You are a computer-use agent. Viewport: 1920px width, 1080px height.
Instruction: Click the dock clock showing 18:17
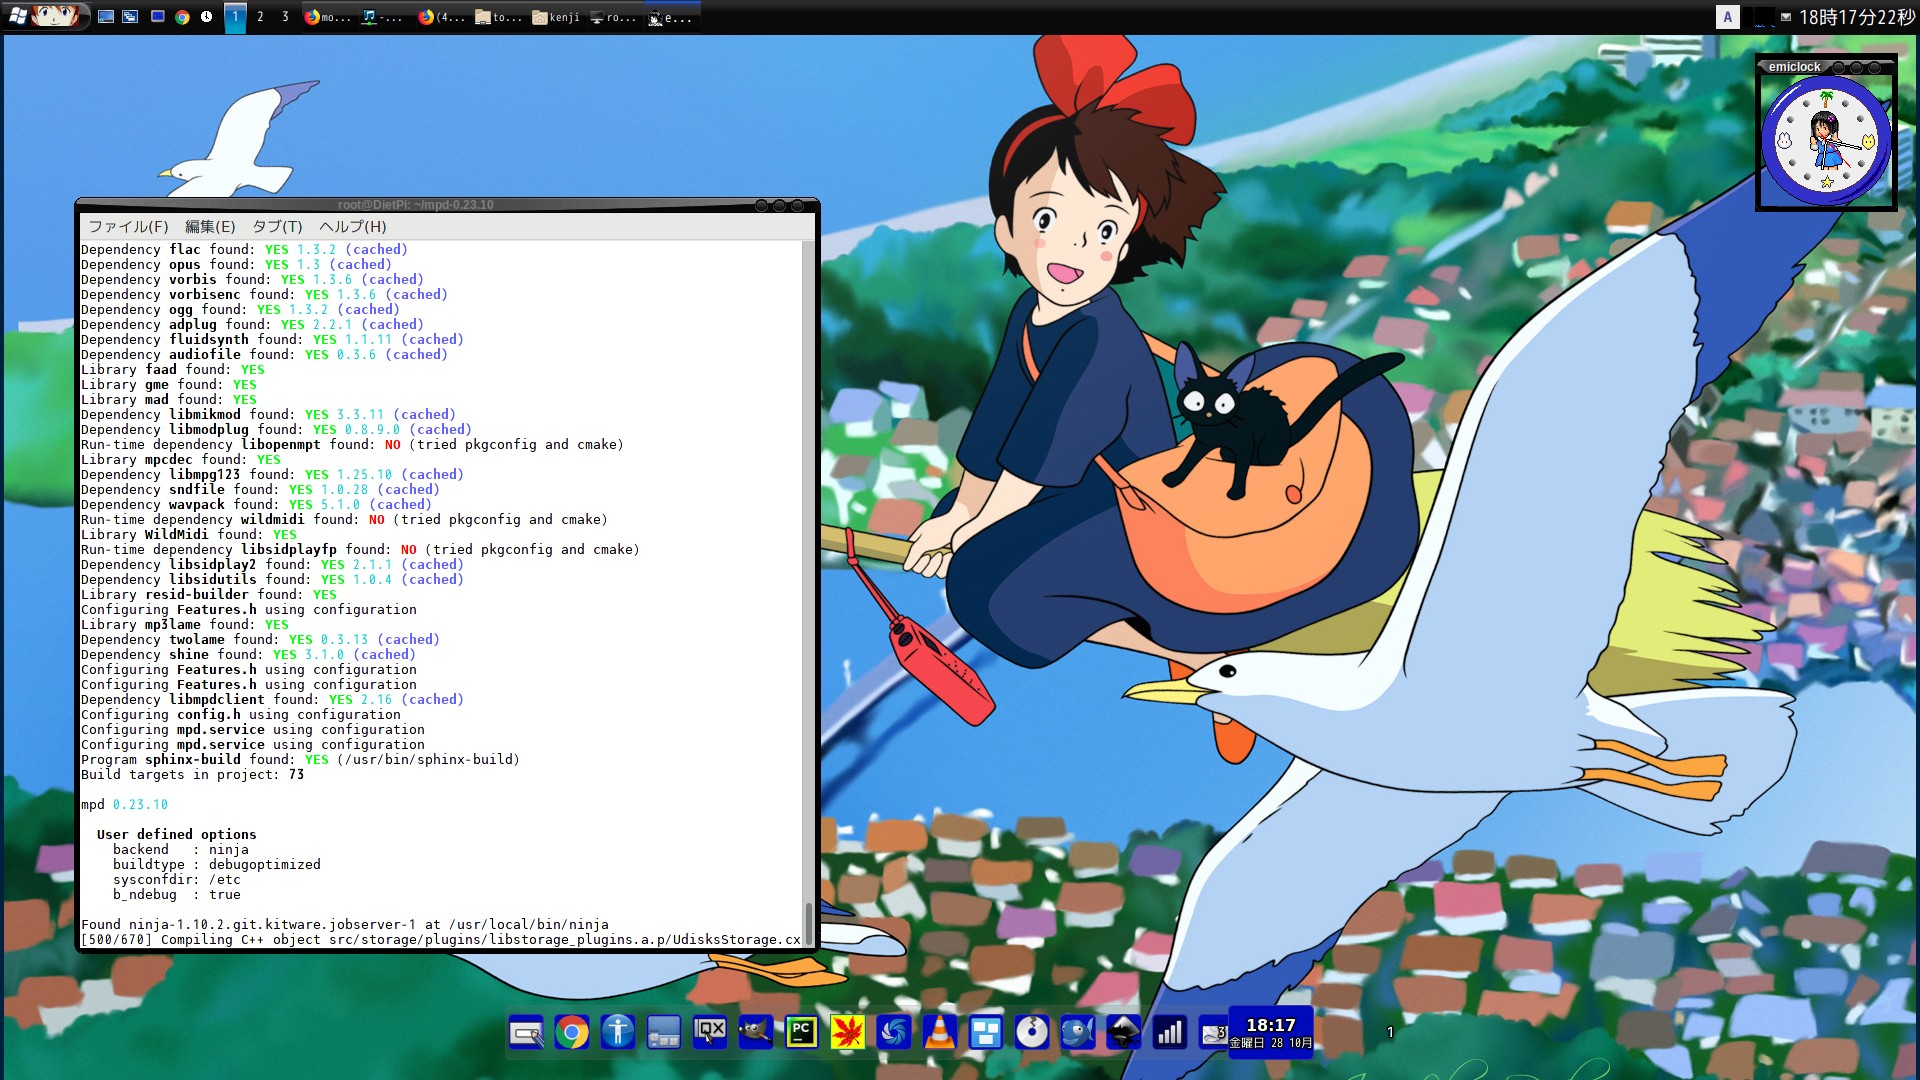[x=1270, y=1032]
